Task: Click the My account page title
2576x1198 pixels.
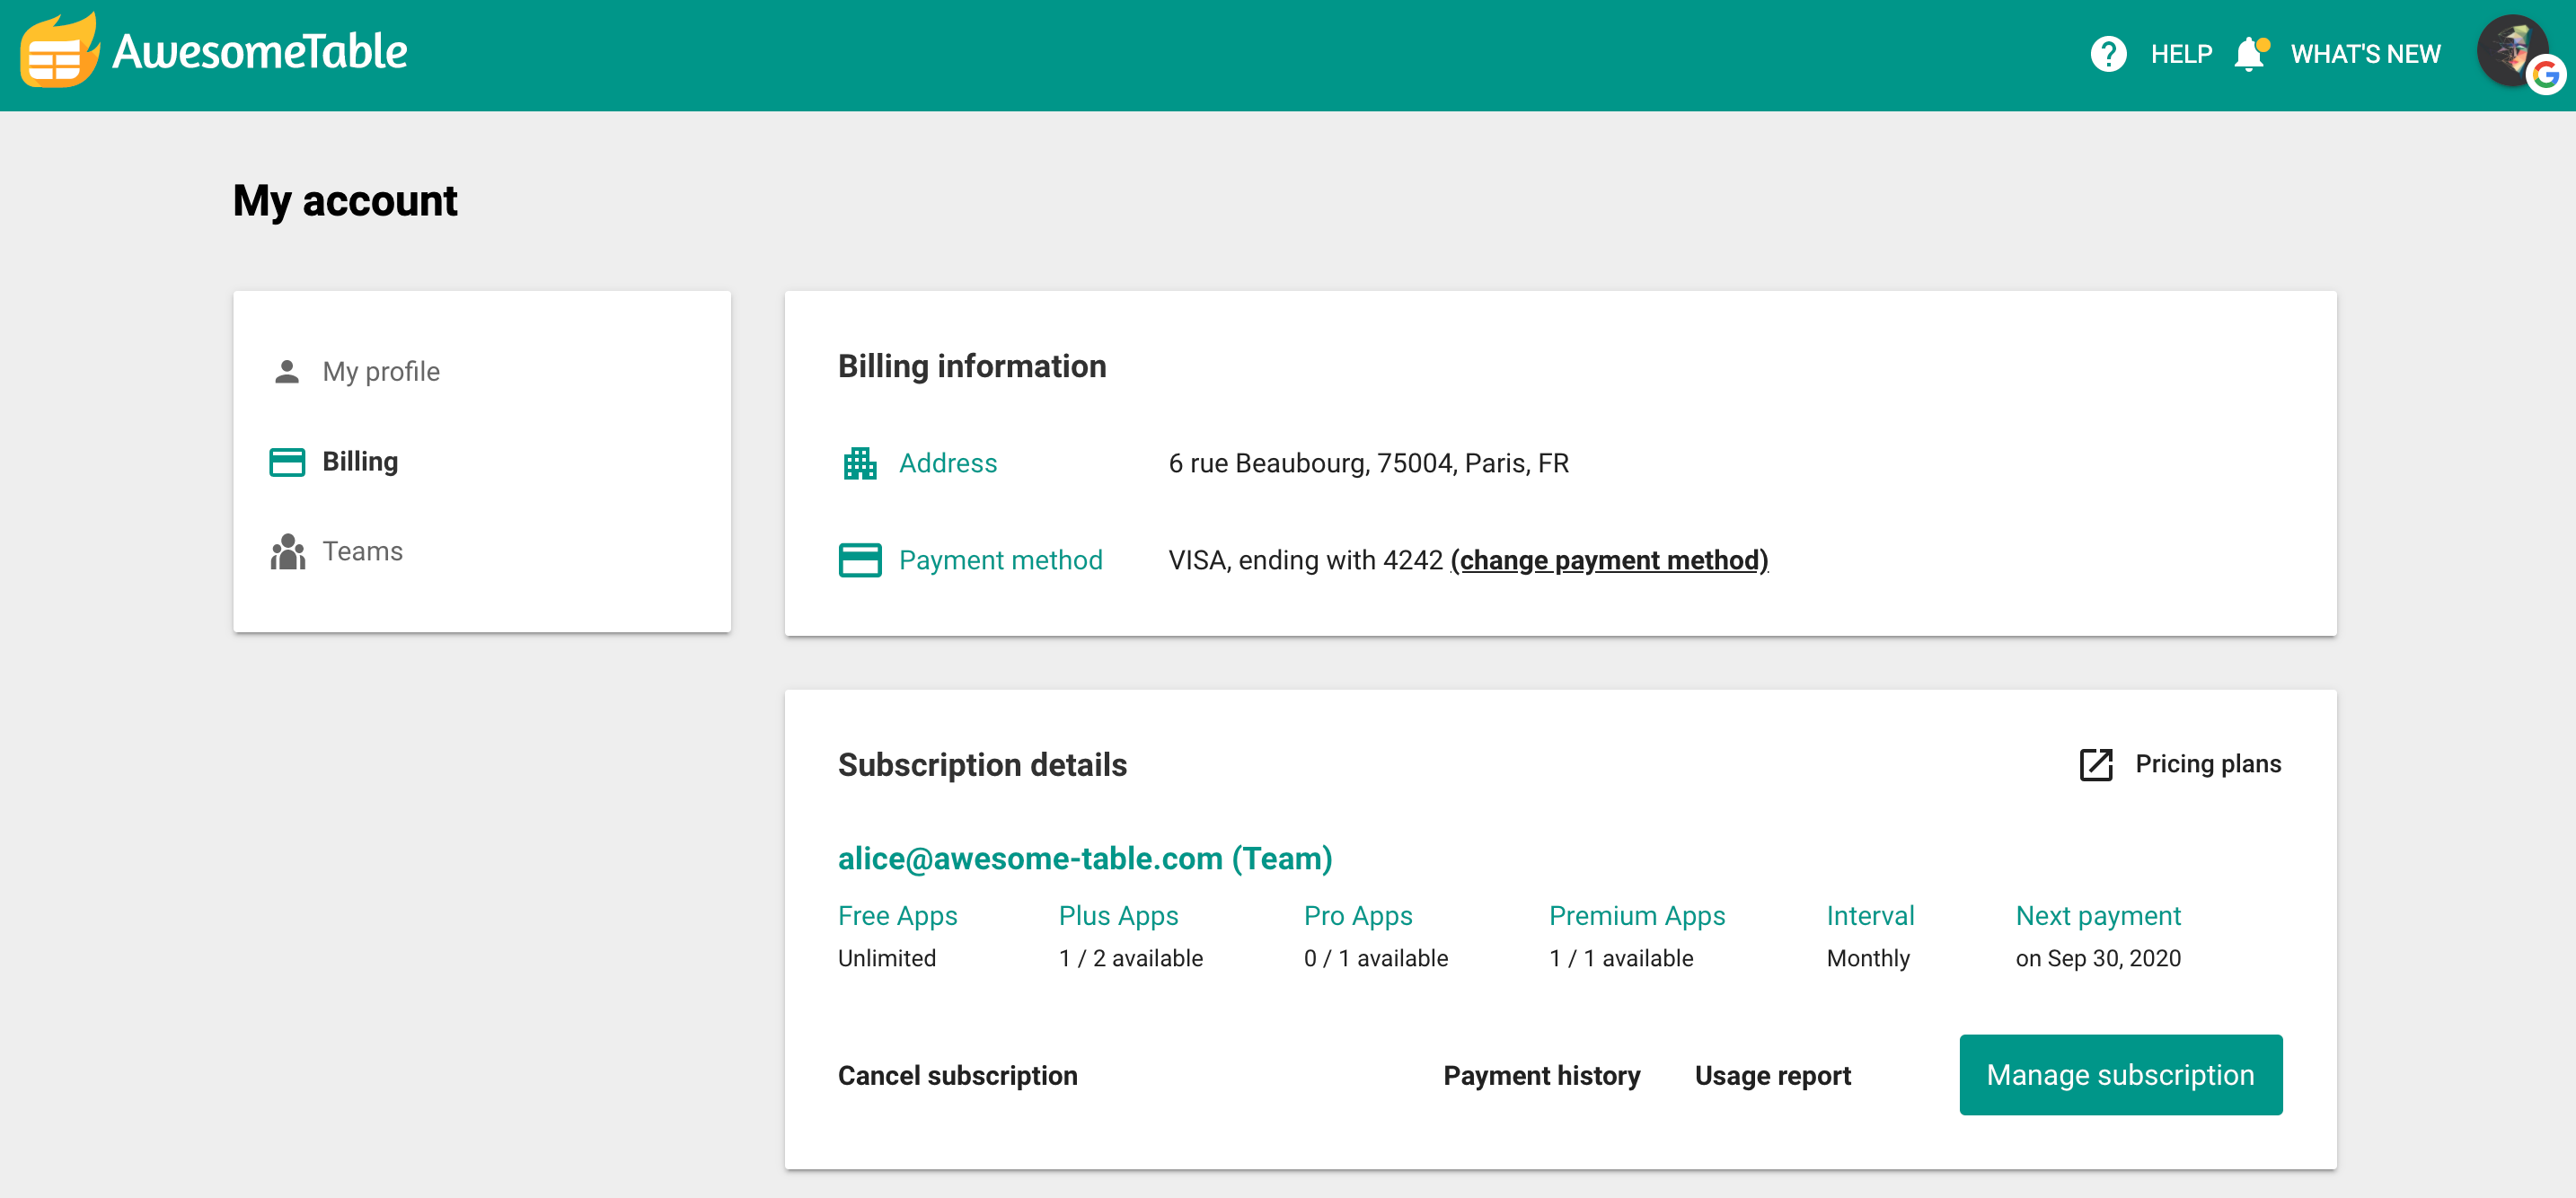Action: pos(344,201)
